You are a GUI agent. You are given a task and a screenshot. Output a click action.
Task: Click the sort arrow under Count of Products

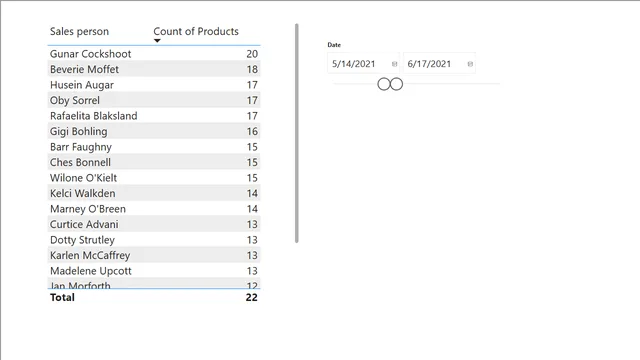tap(157, 40)
